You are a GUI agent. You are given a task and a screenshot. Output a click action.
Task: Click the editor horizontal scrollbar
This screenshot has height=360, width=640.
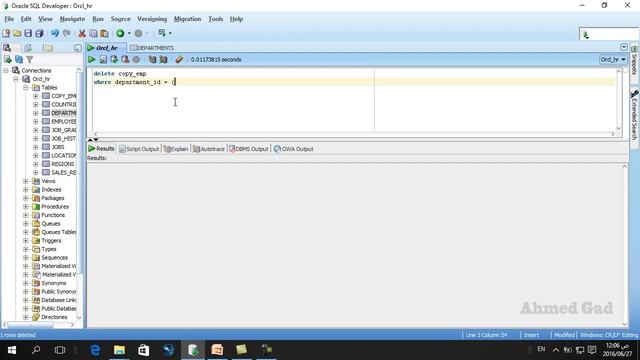pyautogui.click(x=354, y=134)
